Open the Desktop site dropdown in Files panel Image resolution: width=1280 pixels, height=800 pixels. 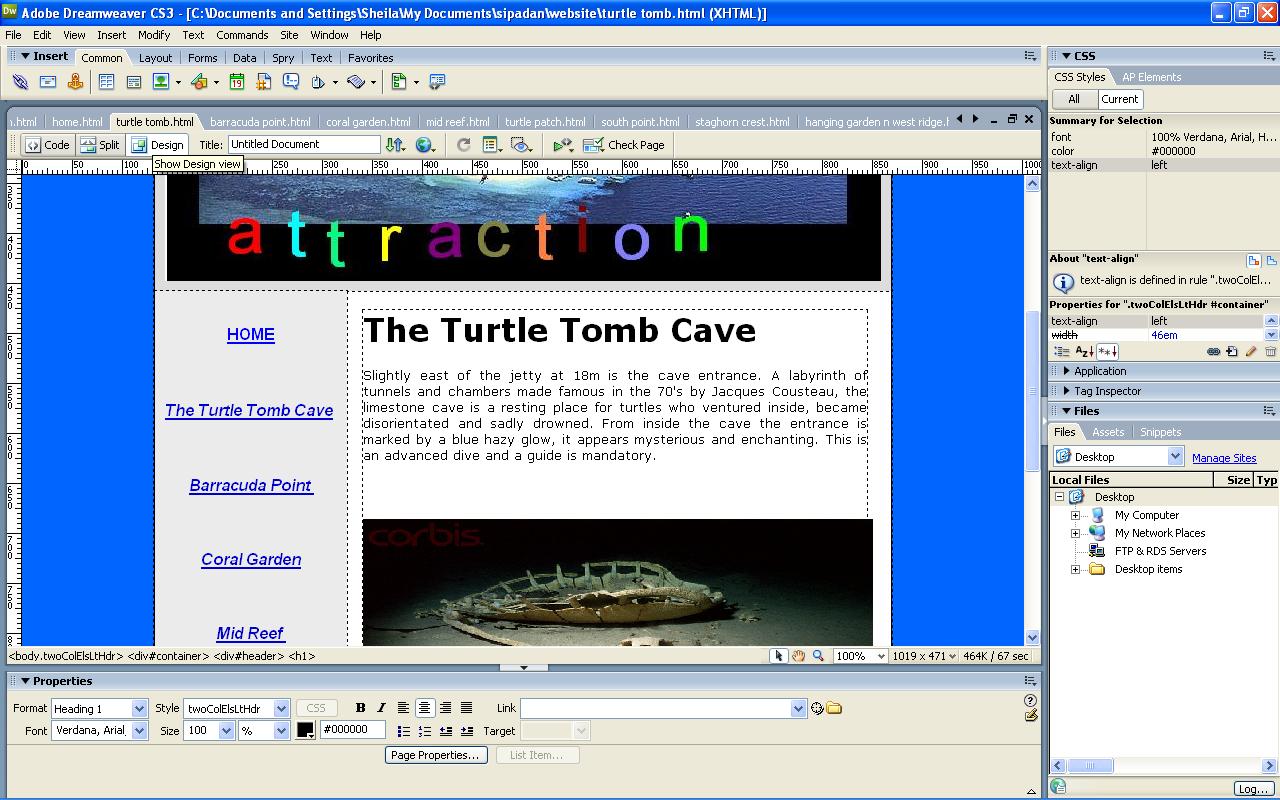click(x=1118, y=457)
